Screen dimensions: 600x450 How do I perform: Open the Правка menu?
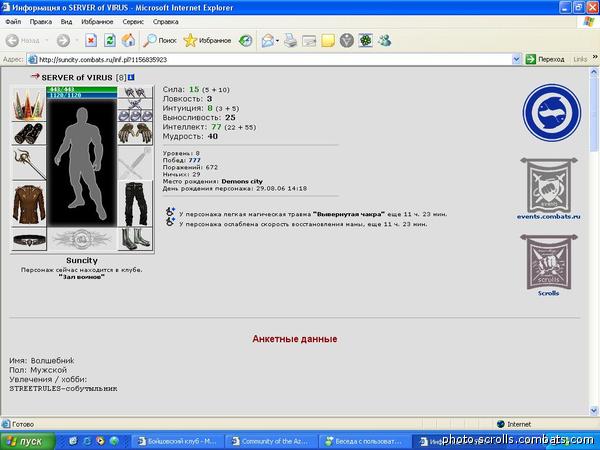(41, 22)
